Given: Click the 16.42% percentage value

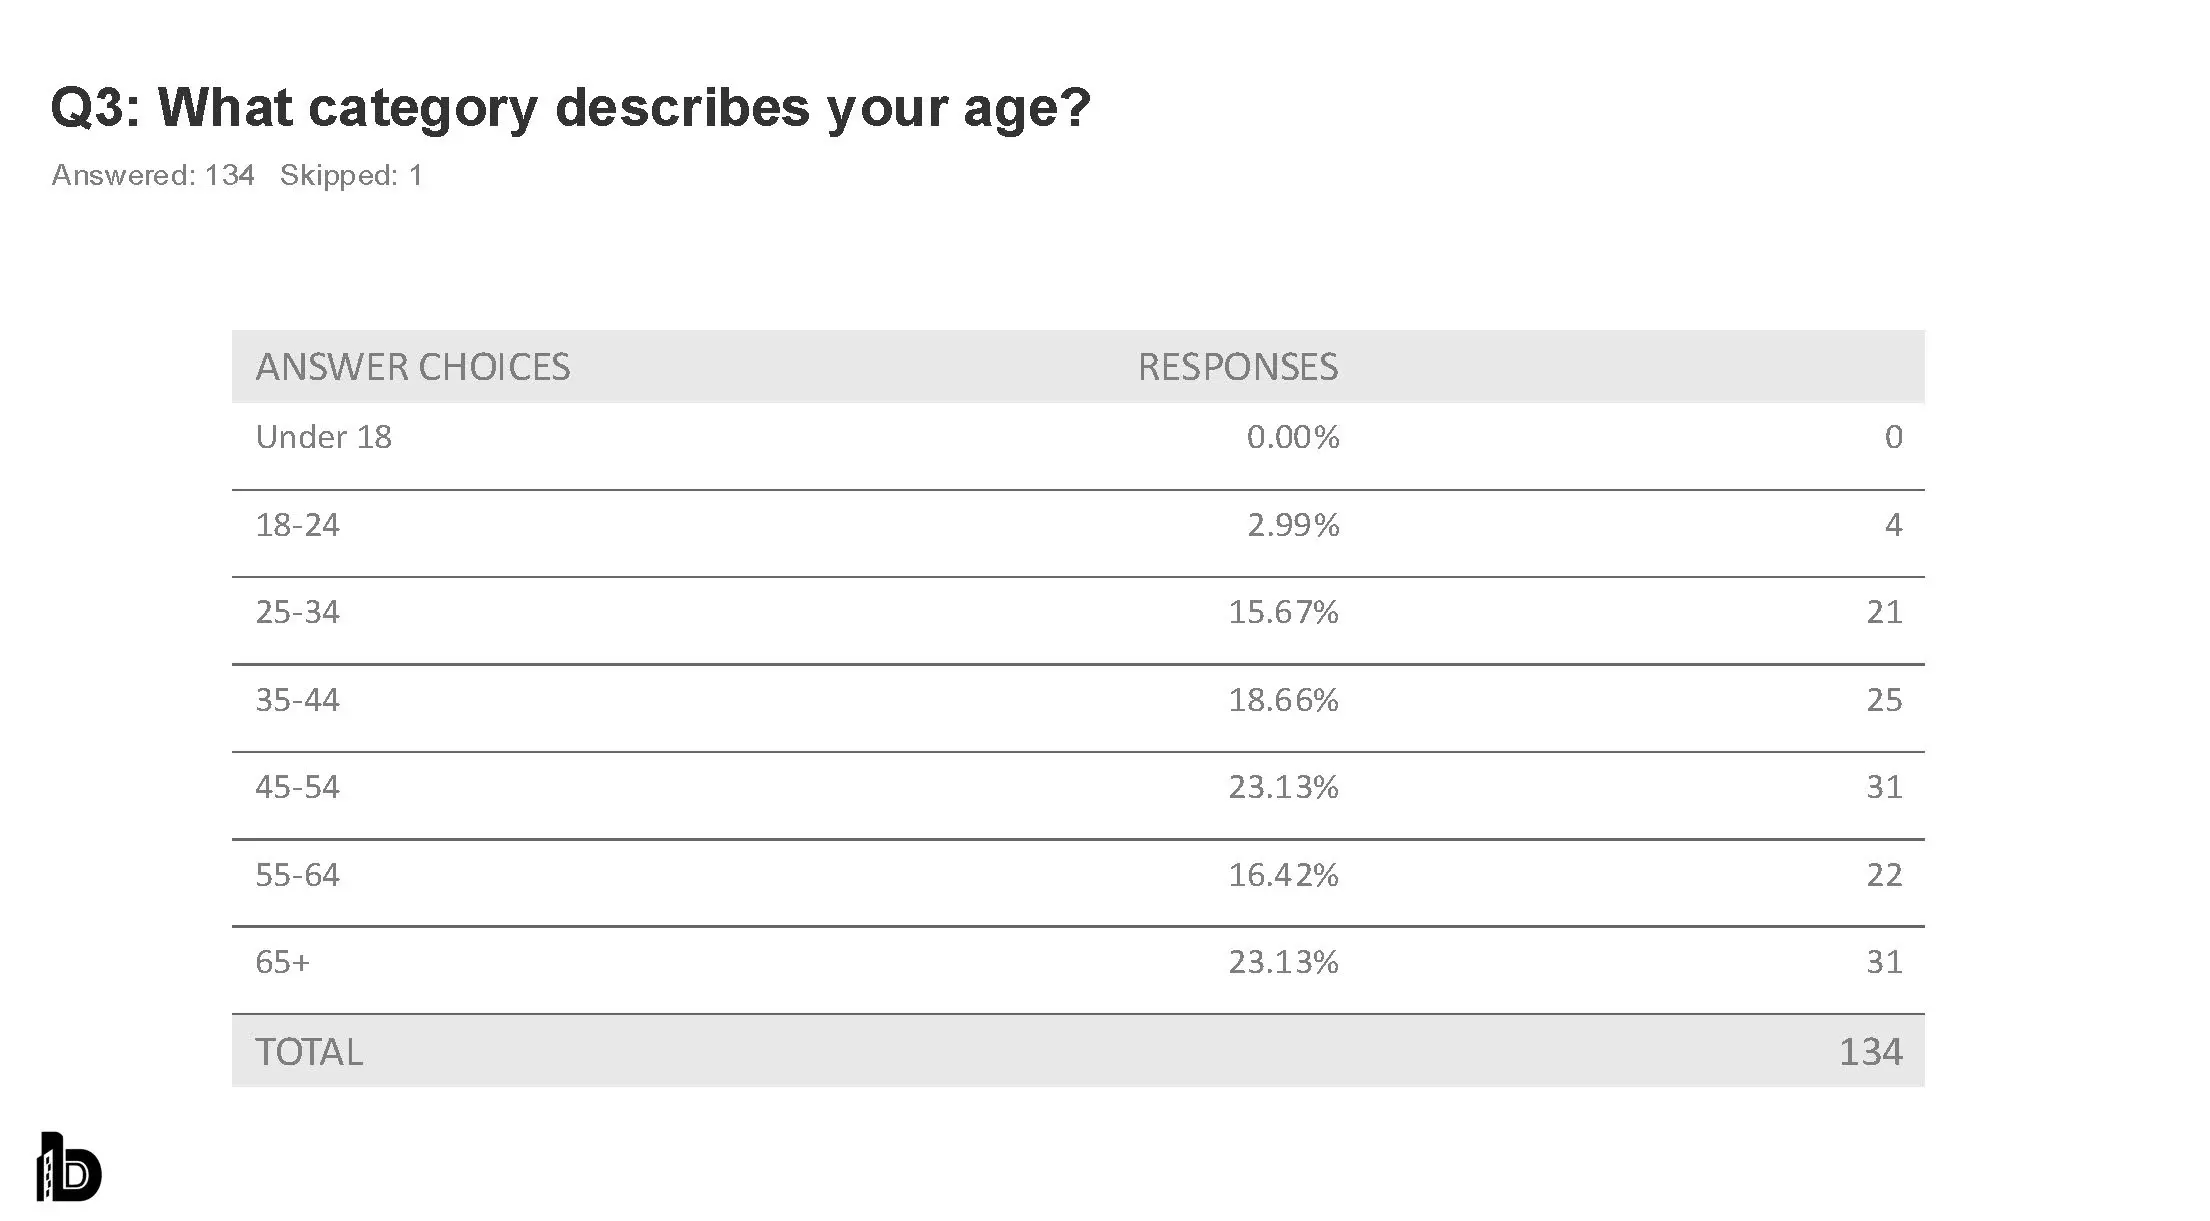Looking at the screenshot, I should click(1283, 875).
